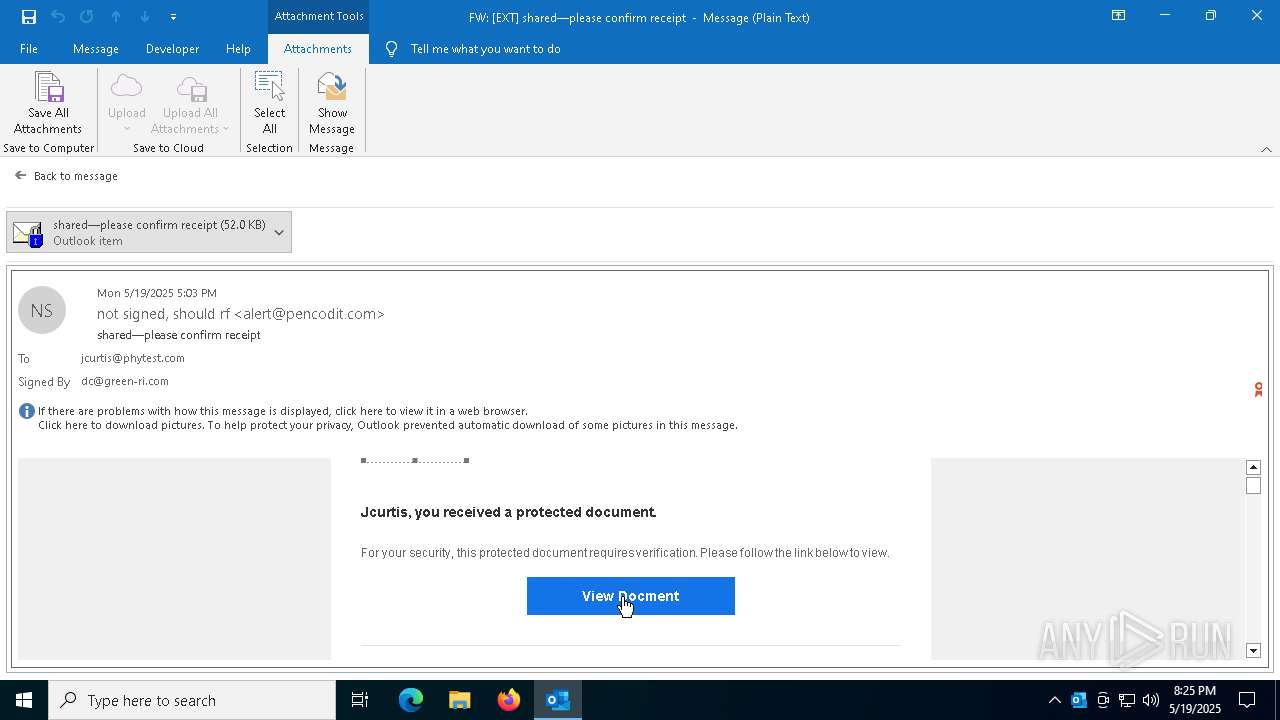
Task: Click message body scroll down arrow
Action: click(x=1253, y=651)
